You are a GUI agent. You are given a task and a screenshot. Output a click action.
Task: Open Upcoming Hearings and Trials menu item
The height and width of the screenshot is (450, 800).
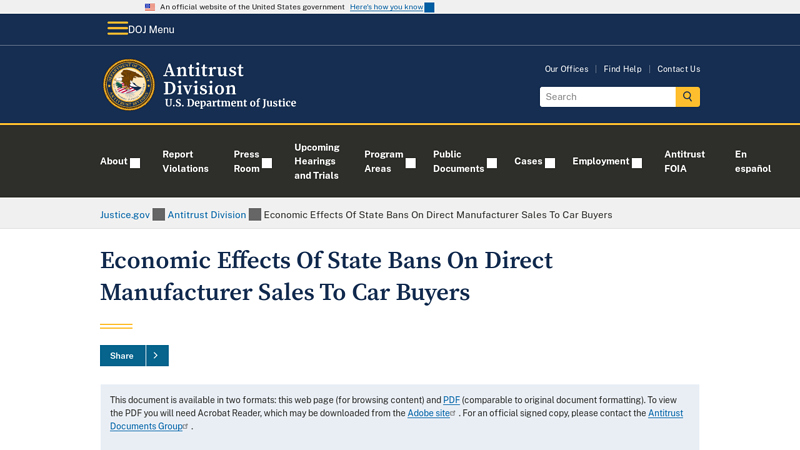pyautogui.click(x=317, y=161)
